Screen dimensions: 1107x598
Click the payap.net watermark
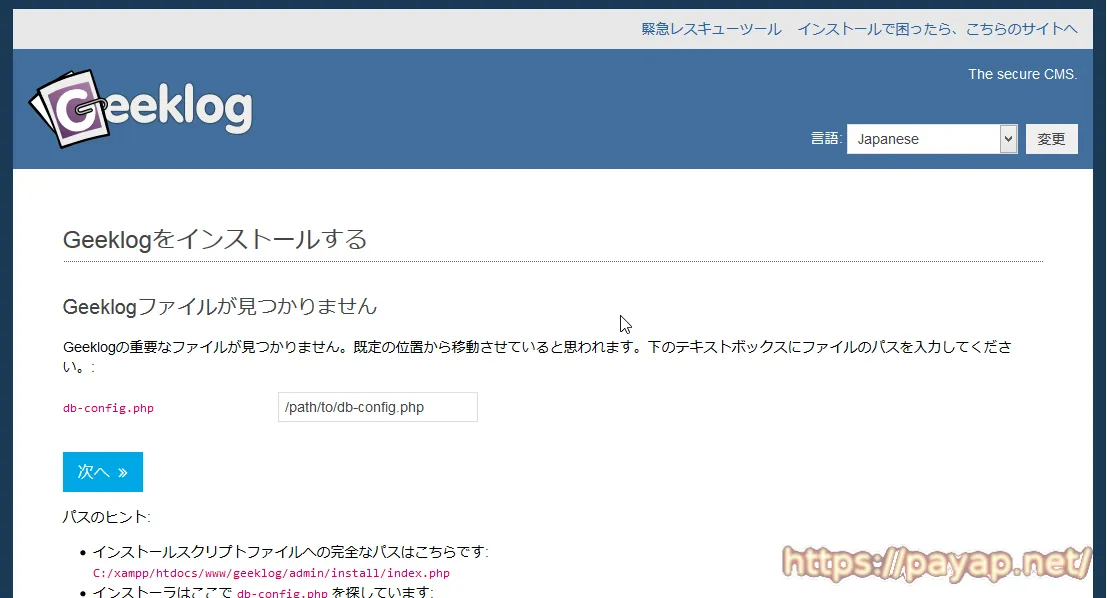(935, 564)
